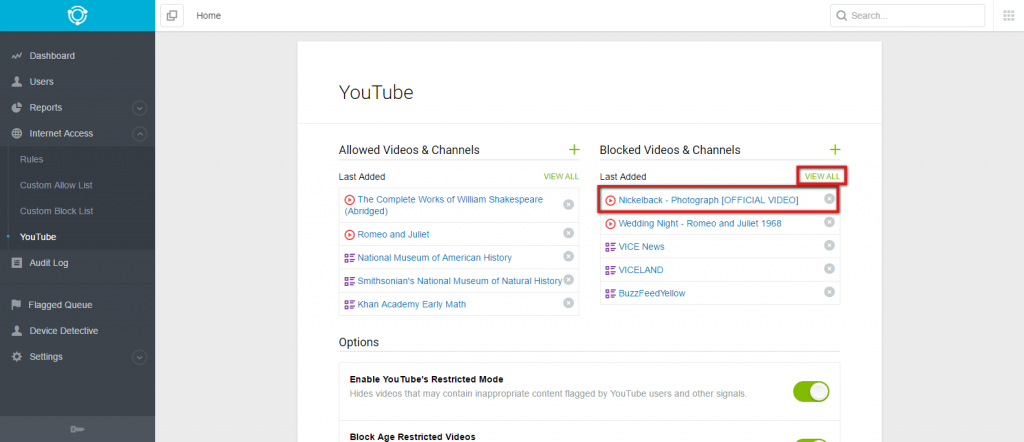
Task: Remove Wedding Night - Romeo and Juliet 1968
Action: (x=829, y=222)
